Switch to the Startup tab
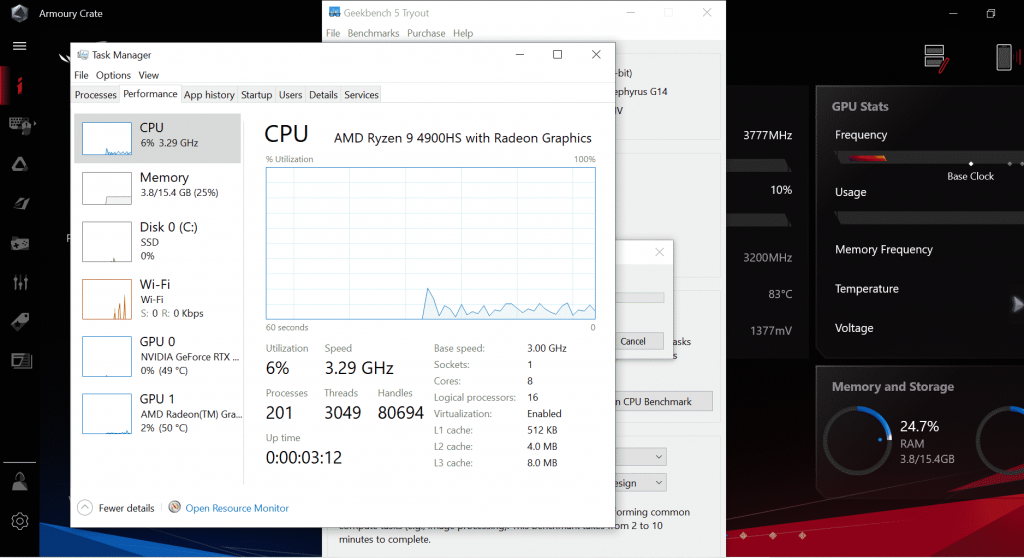 (x=256, y=95)
